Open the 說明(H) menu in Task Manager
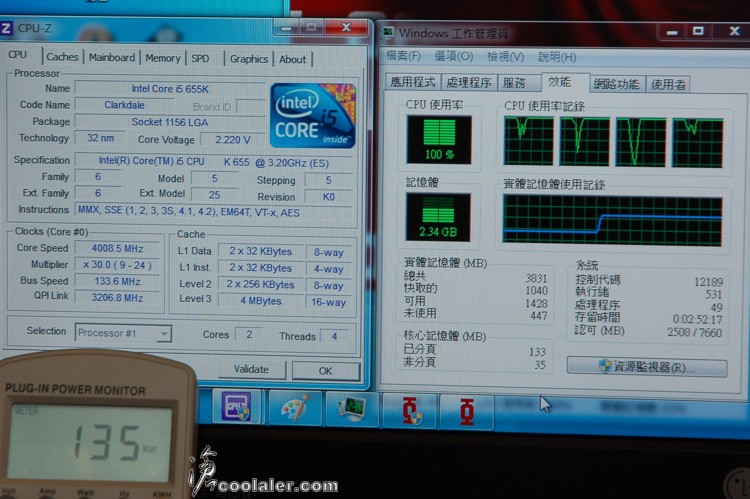 pyautogui.click(x=557, y=57)
